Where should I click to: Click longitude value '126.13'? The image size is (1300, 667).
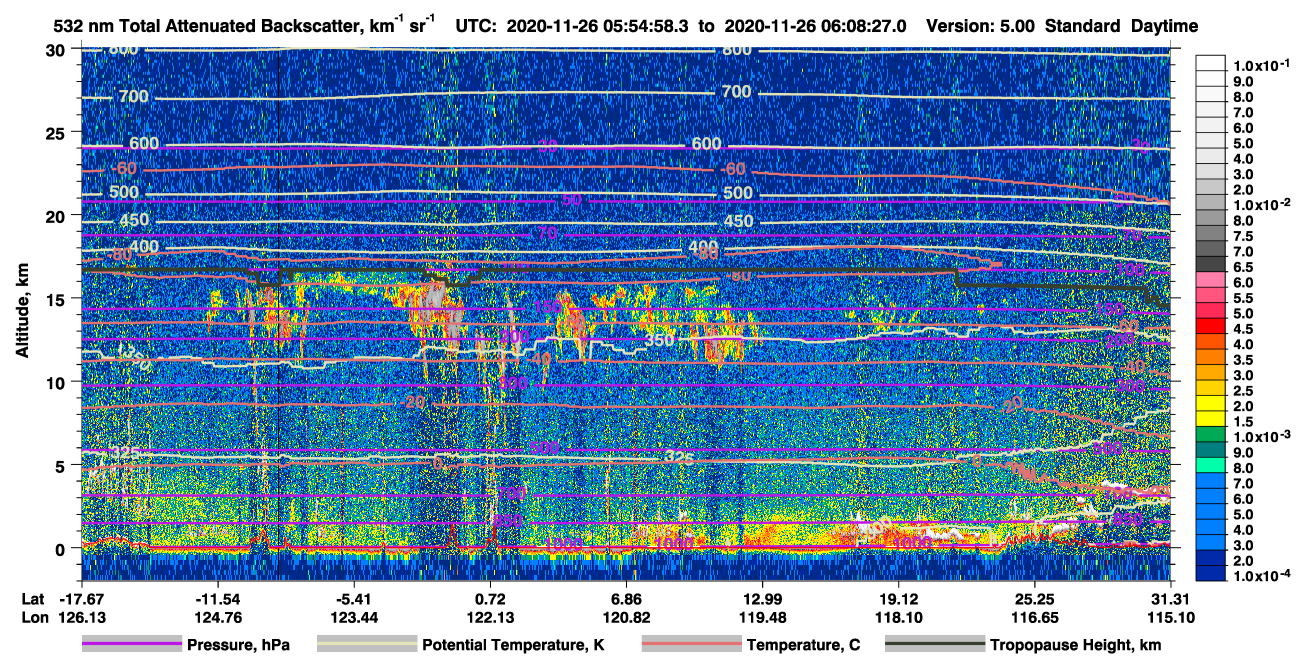[82, 617]
